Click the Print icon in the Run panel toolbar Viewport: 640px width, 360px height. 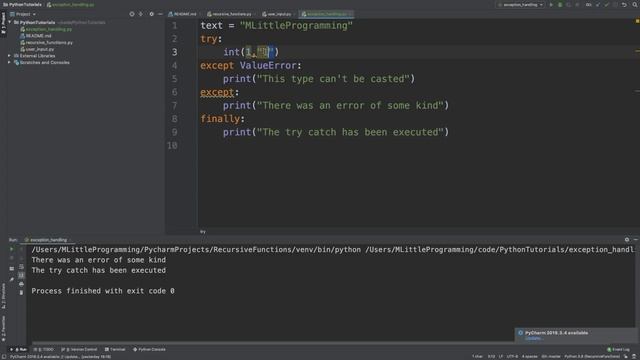click(21, 284)
